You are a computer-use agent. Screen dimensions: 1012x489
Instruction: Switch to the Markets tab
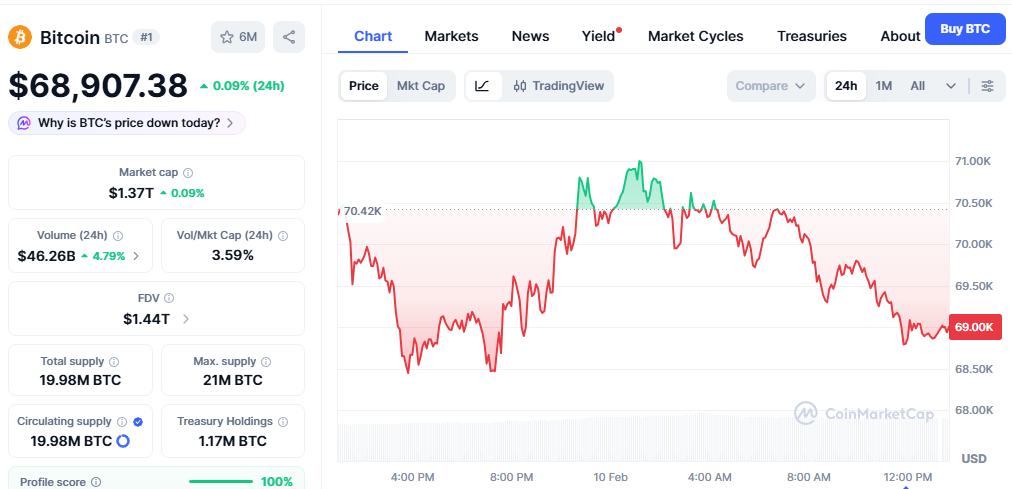click(x=451, y=36)
